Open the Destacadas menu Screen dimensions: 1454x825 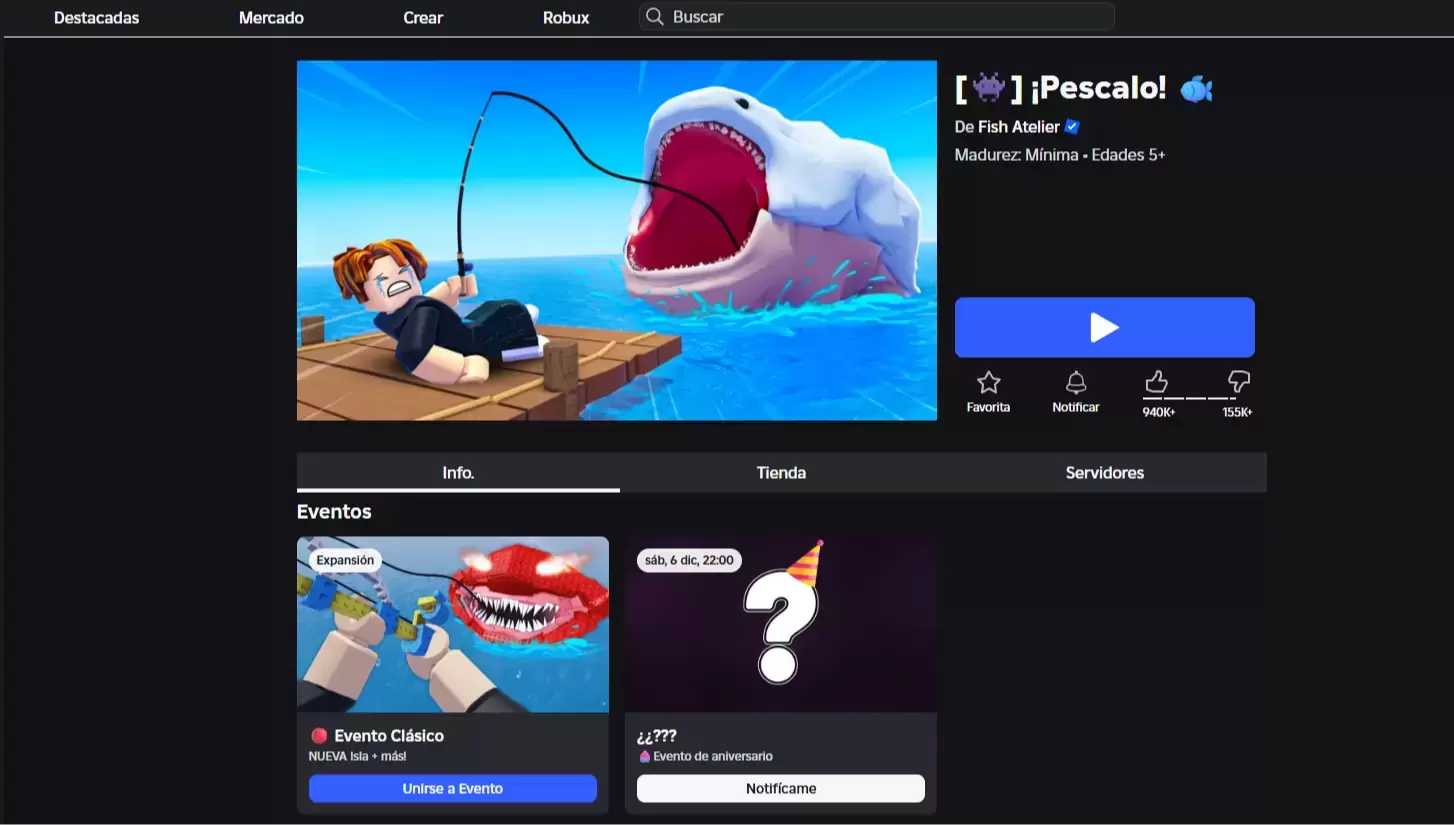click(96, 18)
